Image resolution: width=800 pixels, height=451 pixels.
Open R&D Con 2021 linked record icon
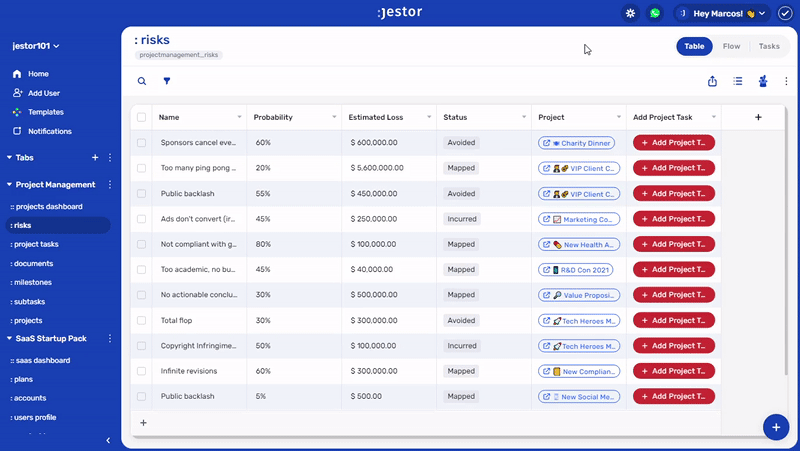[546, 270]
